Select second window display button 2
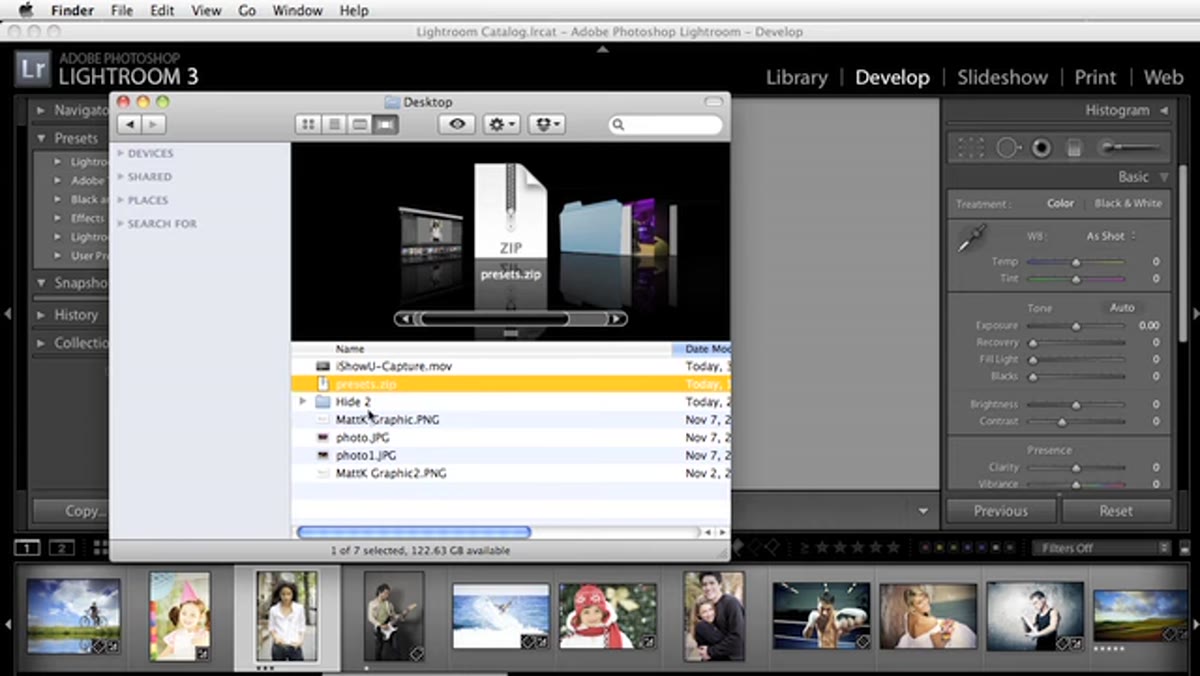The width and height of the screenshot is (1200, 676). (62, 547)
